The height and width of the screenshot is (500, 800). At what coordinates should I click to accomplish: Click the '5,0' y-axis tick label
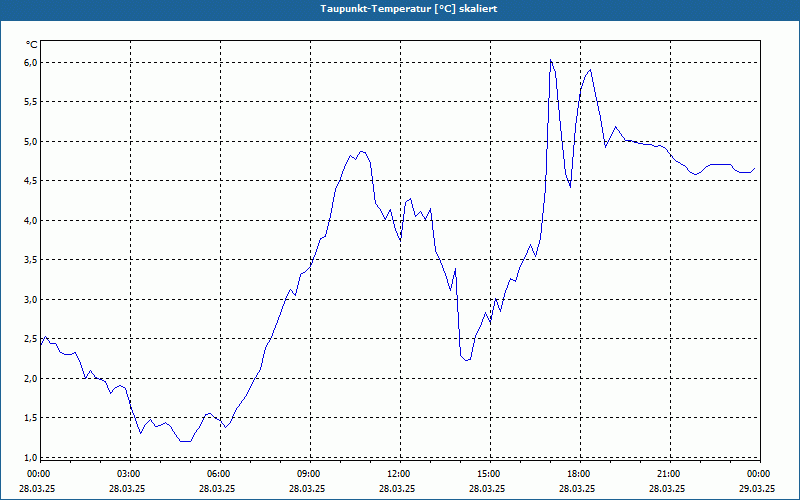point(31,141)
